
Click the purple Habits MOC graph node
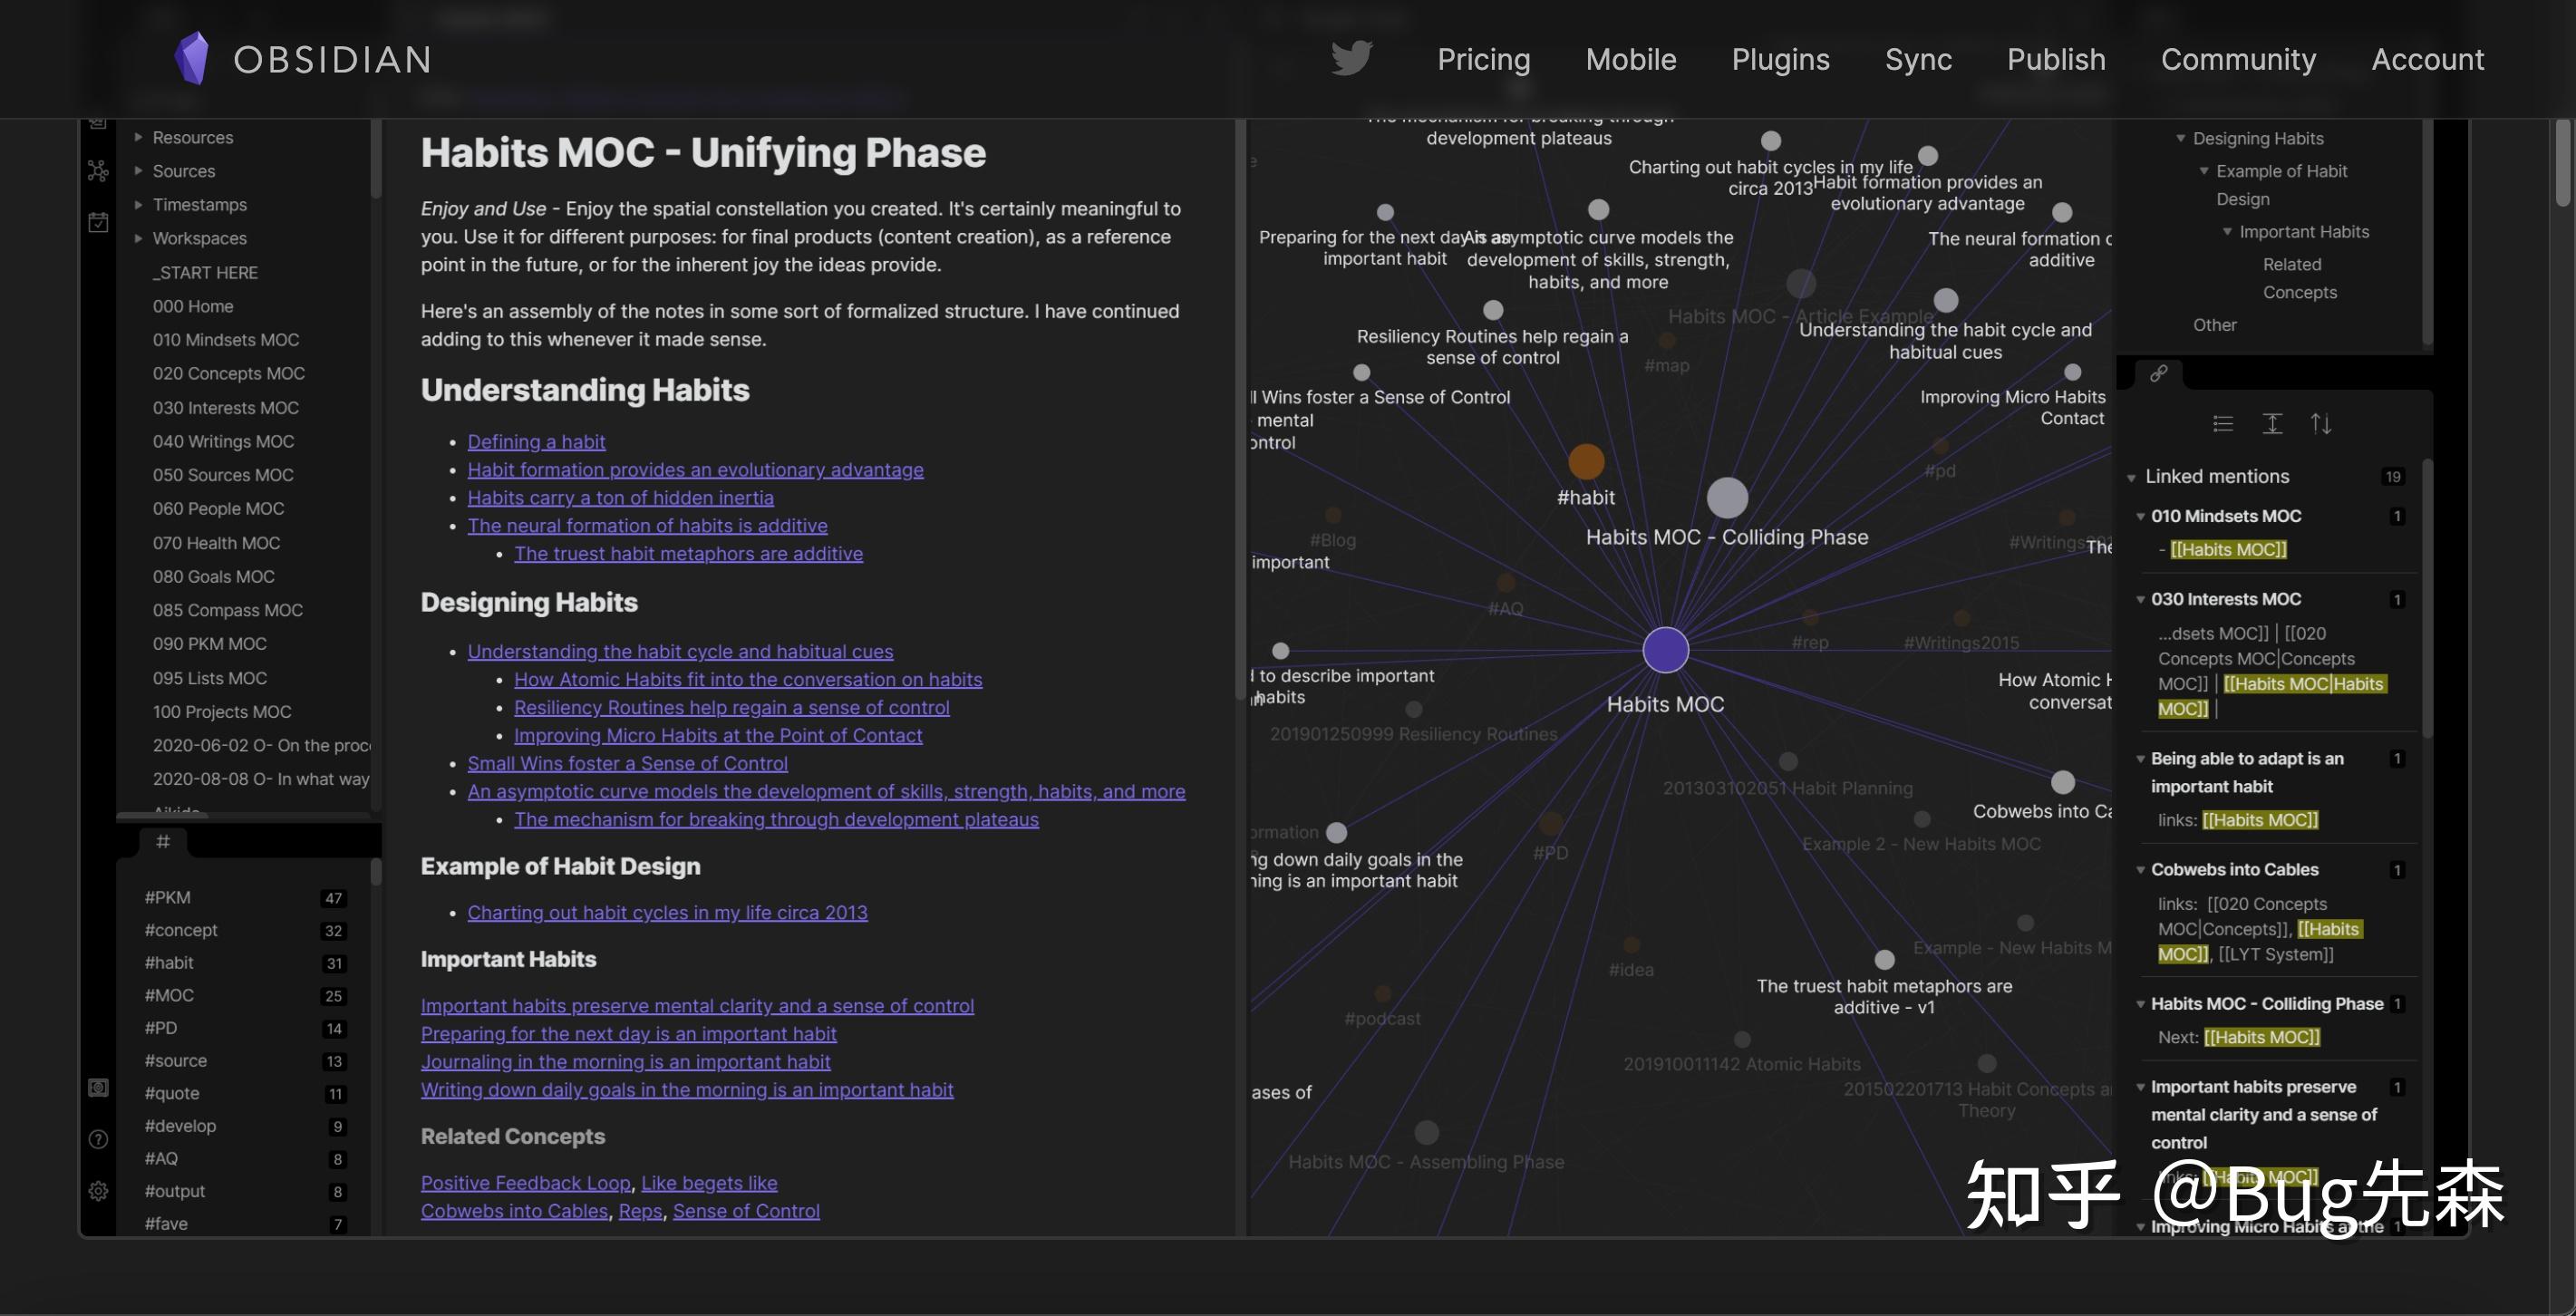[x=1665, y=650]
